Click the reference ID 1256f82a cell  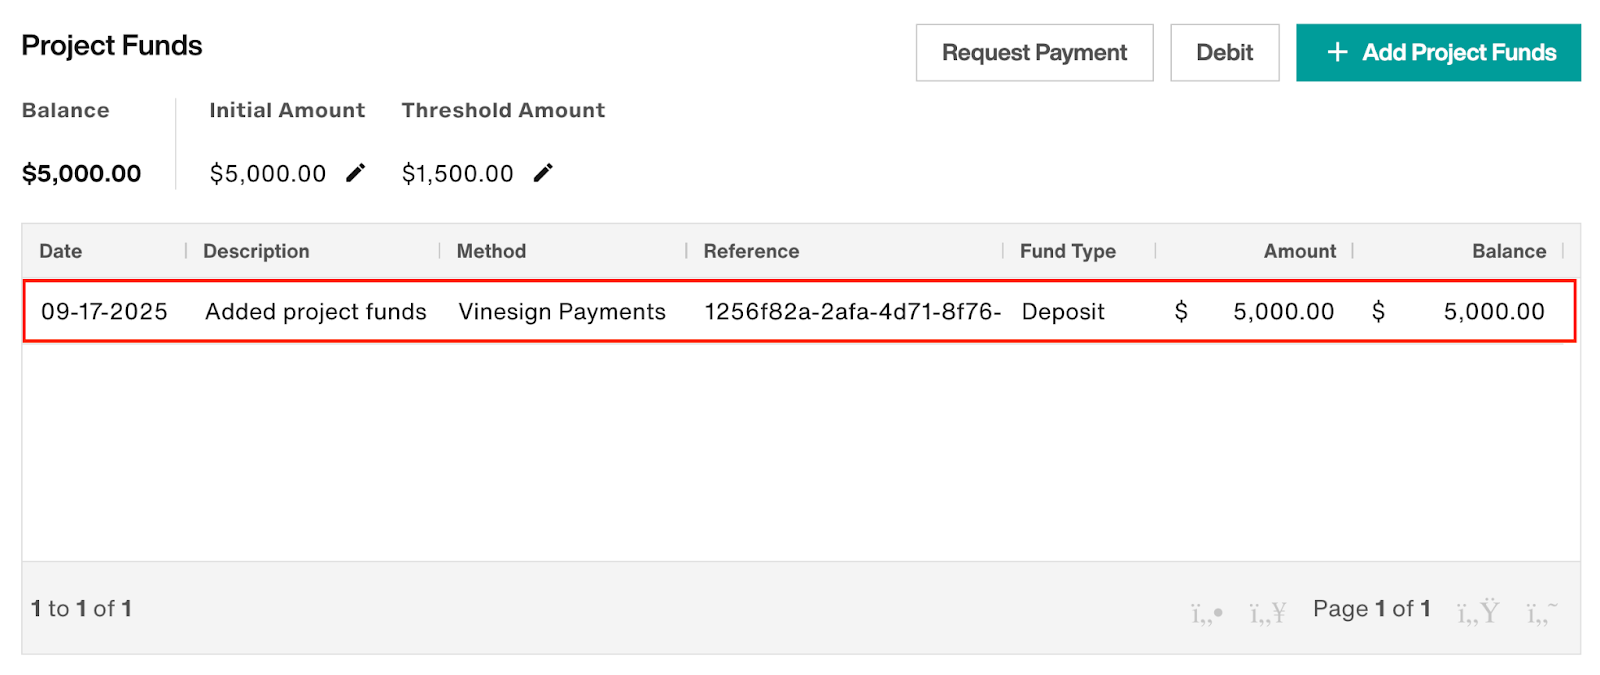point(852,312)
